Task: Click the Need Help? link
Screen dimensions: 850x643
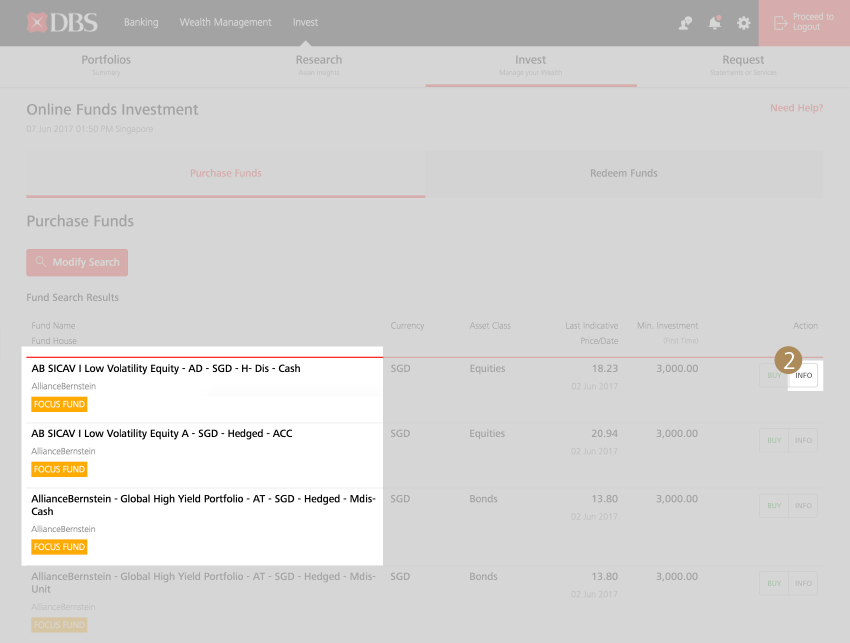Action: (796, 108)
